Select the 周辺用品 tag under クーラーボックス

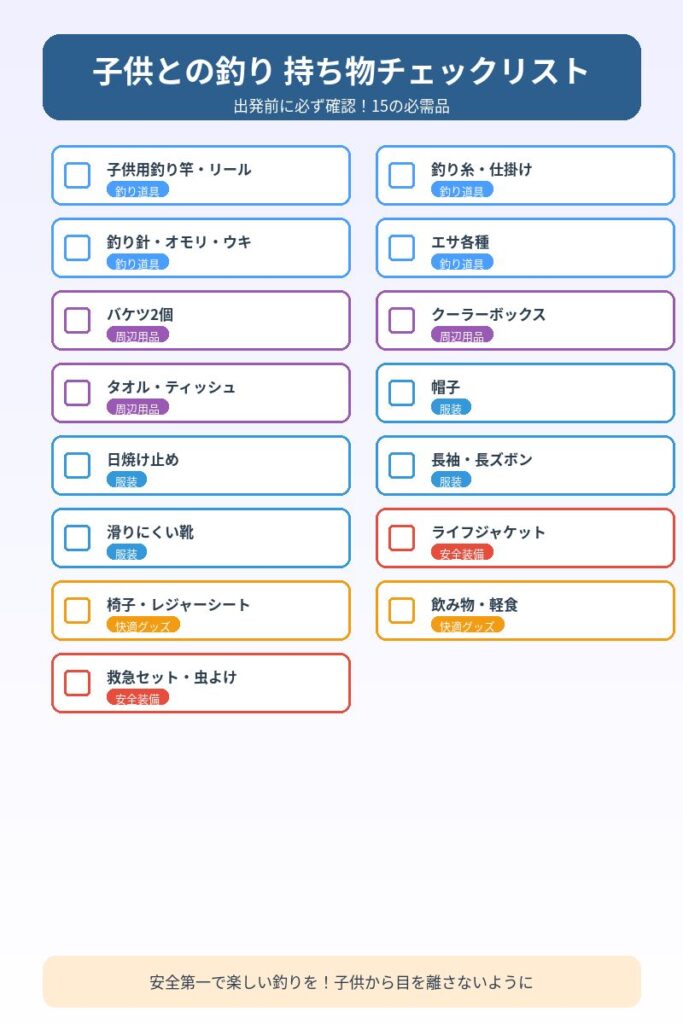coord(462,336)
